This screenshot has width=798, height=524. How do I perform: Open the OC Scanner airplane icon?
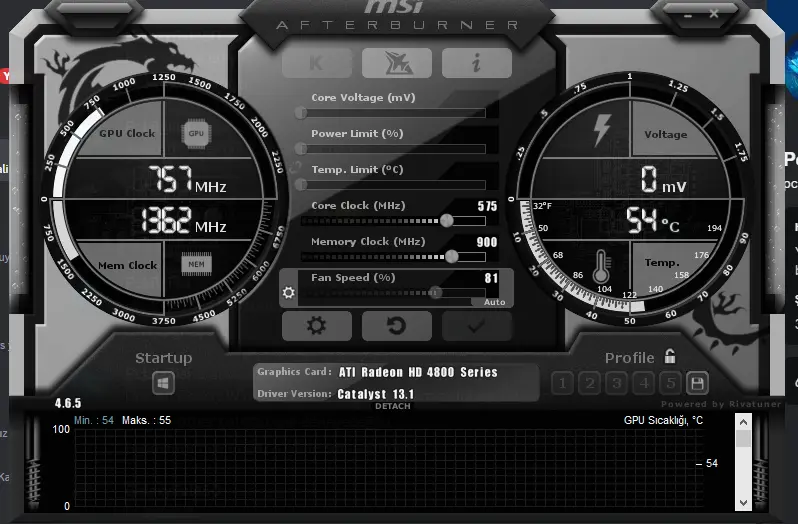(397, 63)
